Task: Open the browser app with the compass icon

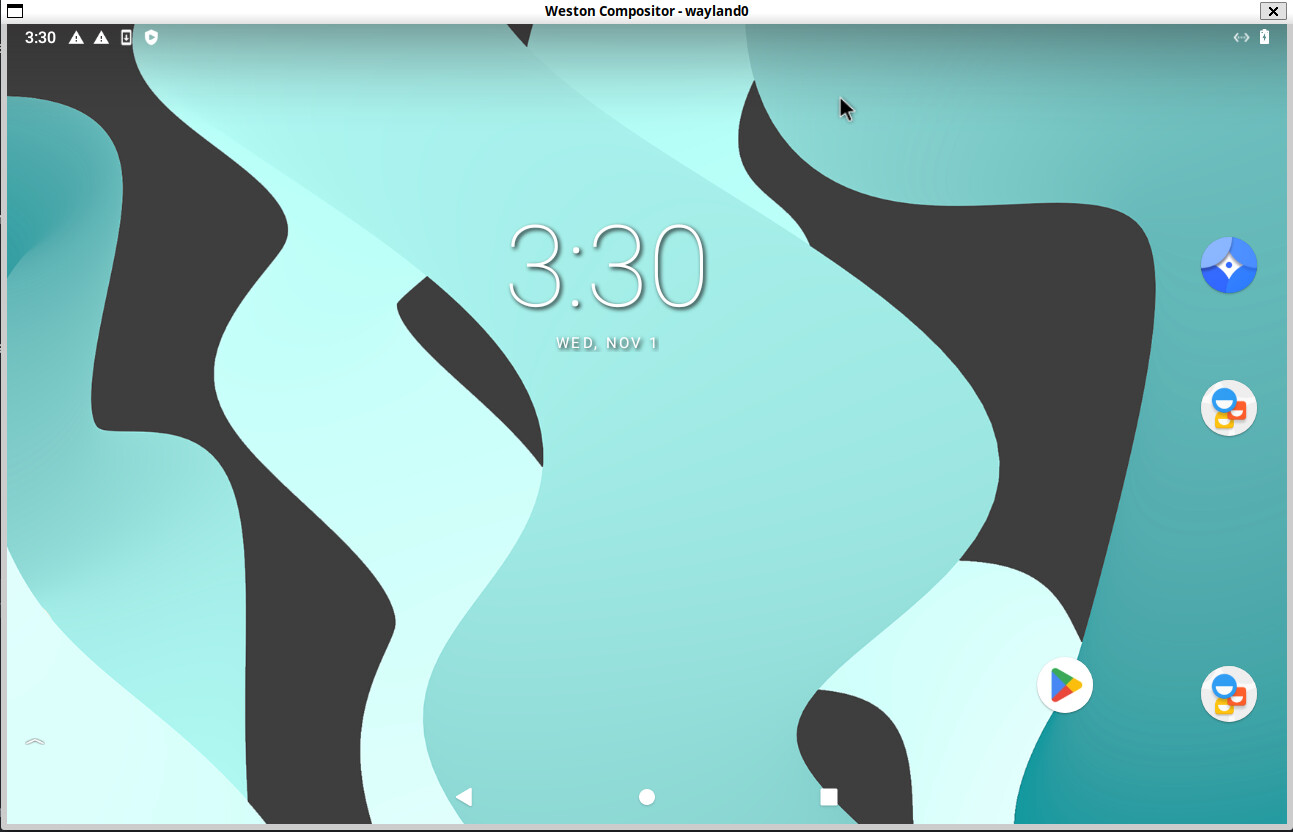Action: pyautogui.click(x=1228, y=265)
